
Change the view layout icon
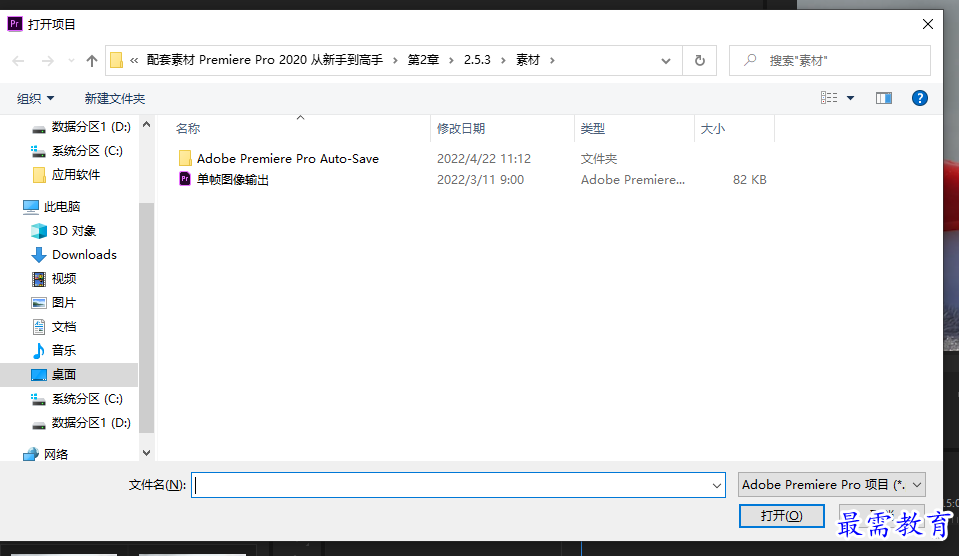[829, 98]
